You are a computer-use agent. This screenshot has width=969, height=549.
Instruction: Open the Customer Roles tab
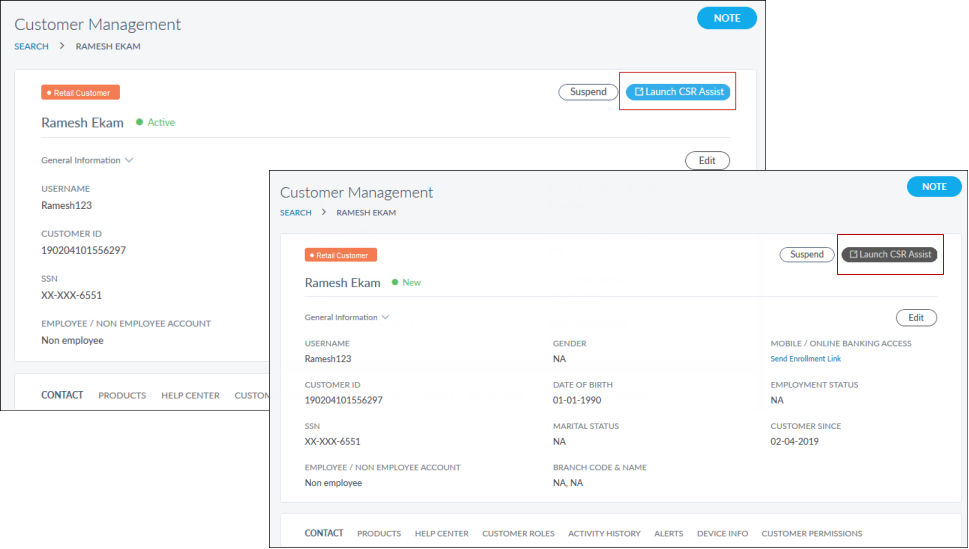click(519, 534)
